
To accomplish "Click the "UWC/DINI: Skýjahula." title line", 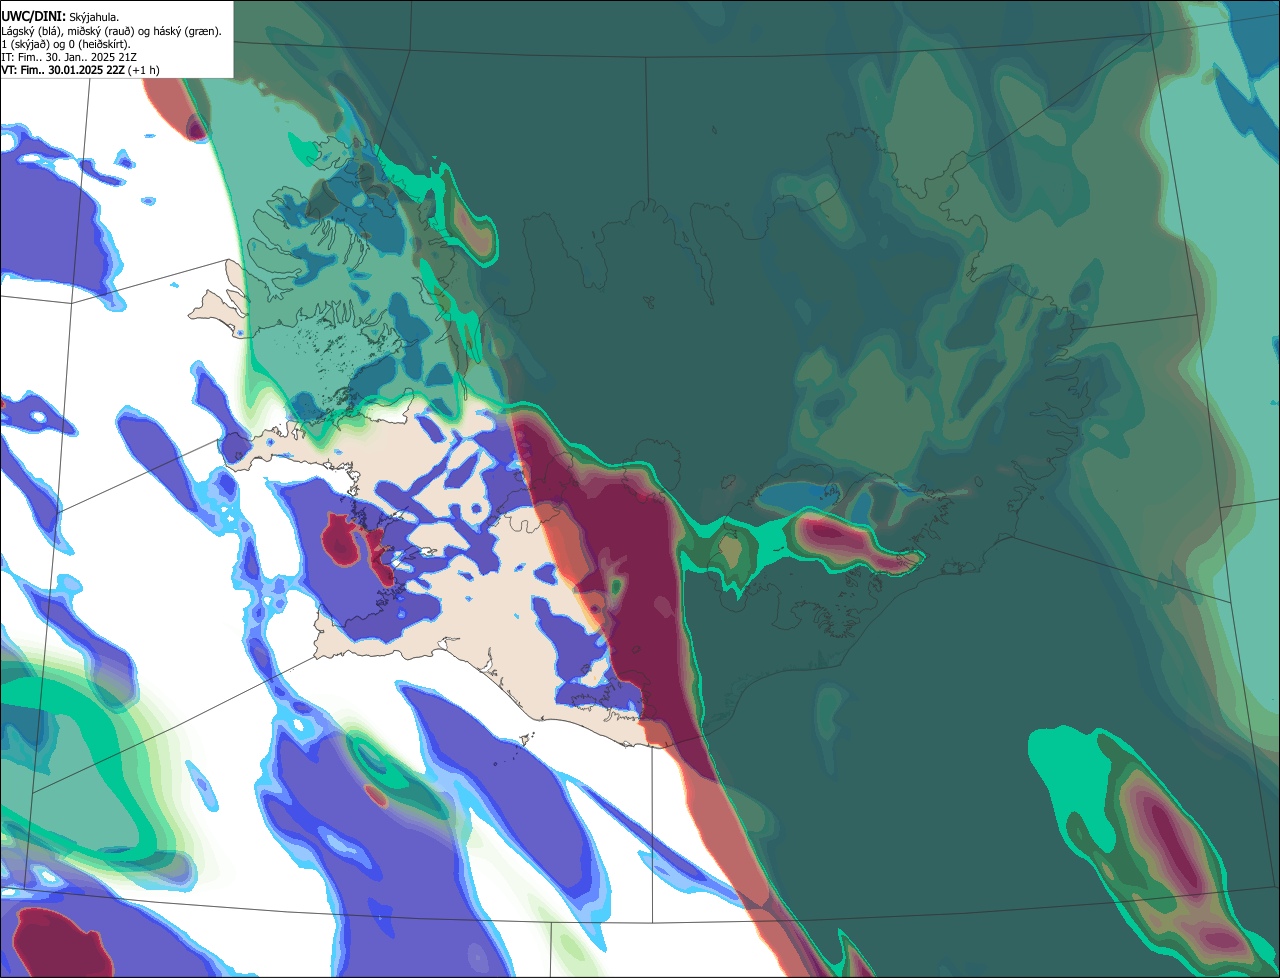I will 60,17.
